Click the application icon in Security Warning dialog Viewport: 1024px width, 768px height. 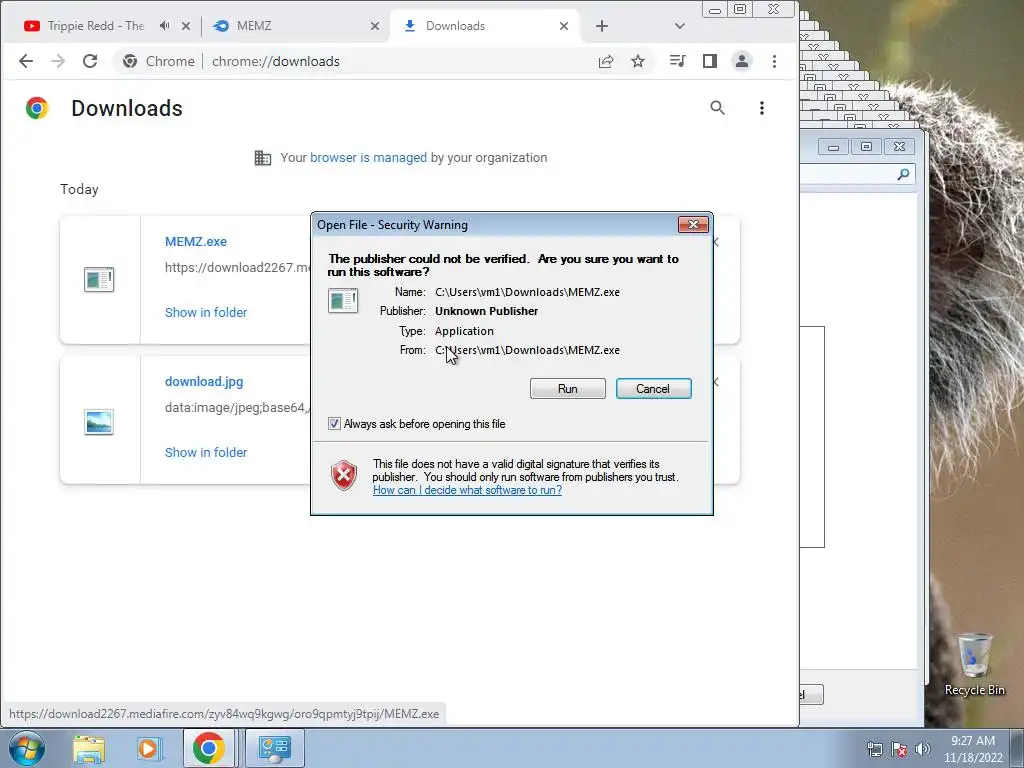343,300
